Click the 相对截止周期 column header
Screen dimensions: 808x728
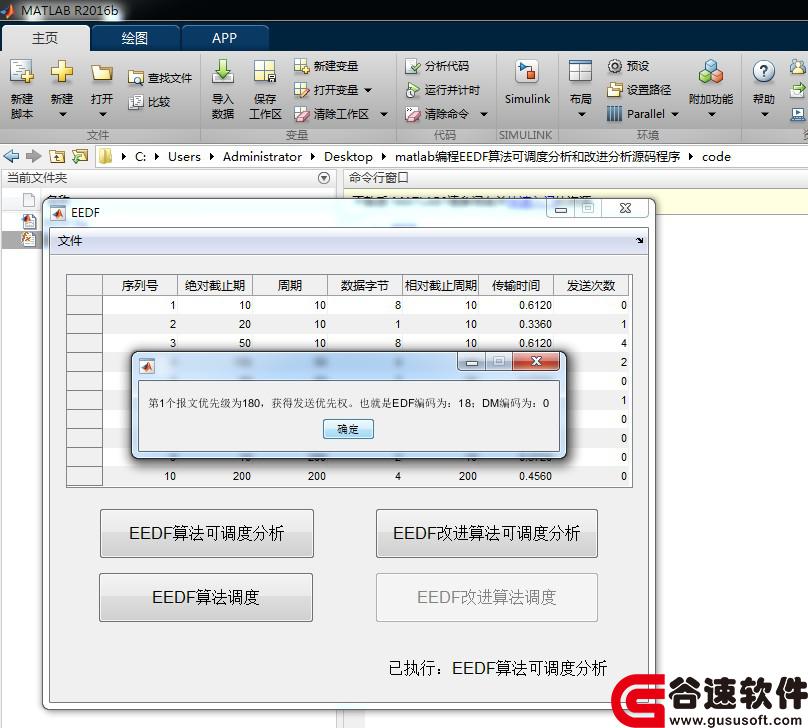(441, 285)
